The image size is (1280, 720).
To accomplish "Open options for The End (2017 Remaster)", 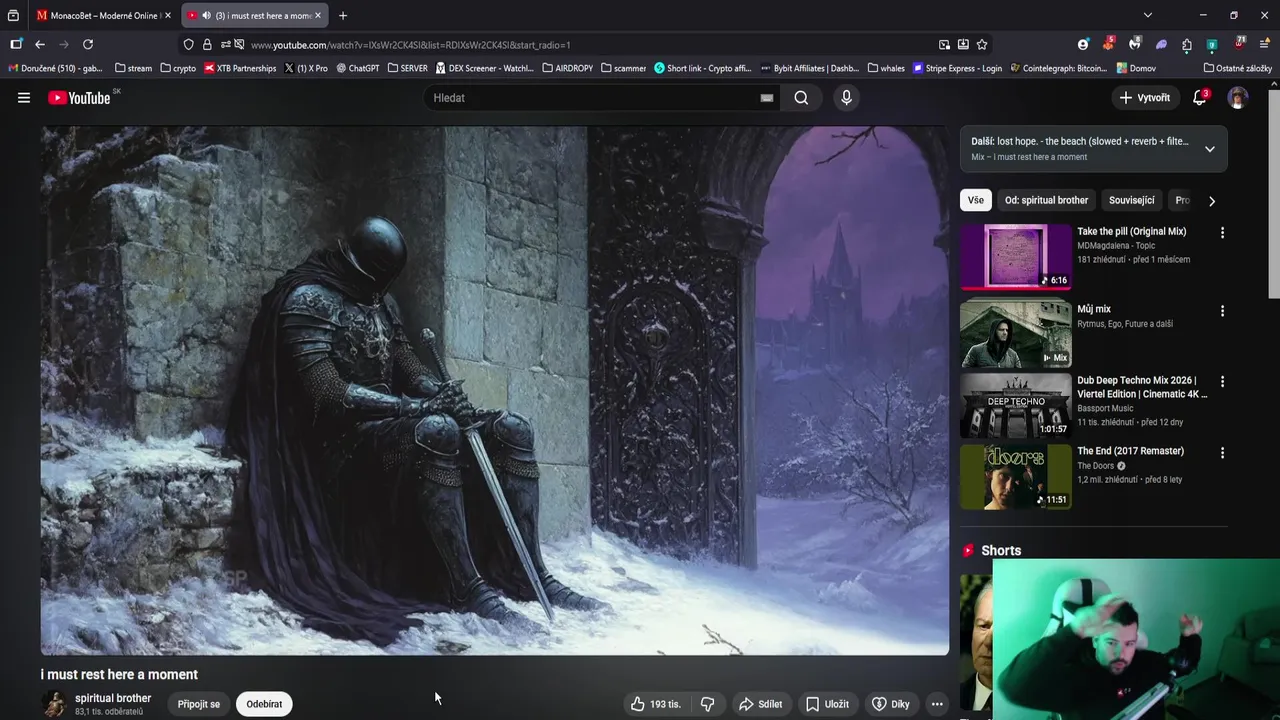I will (x=1222, y=453).
